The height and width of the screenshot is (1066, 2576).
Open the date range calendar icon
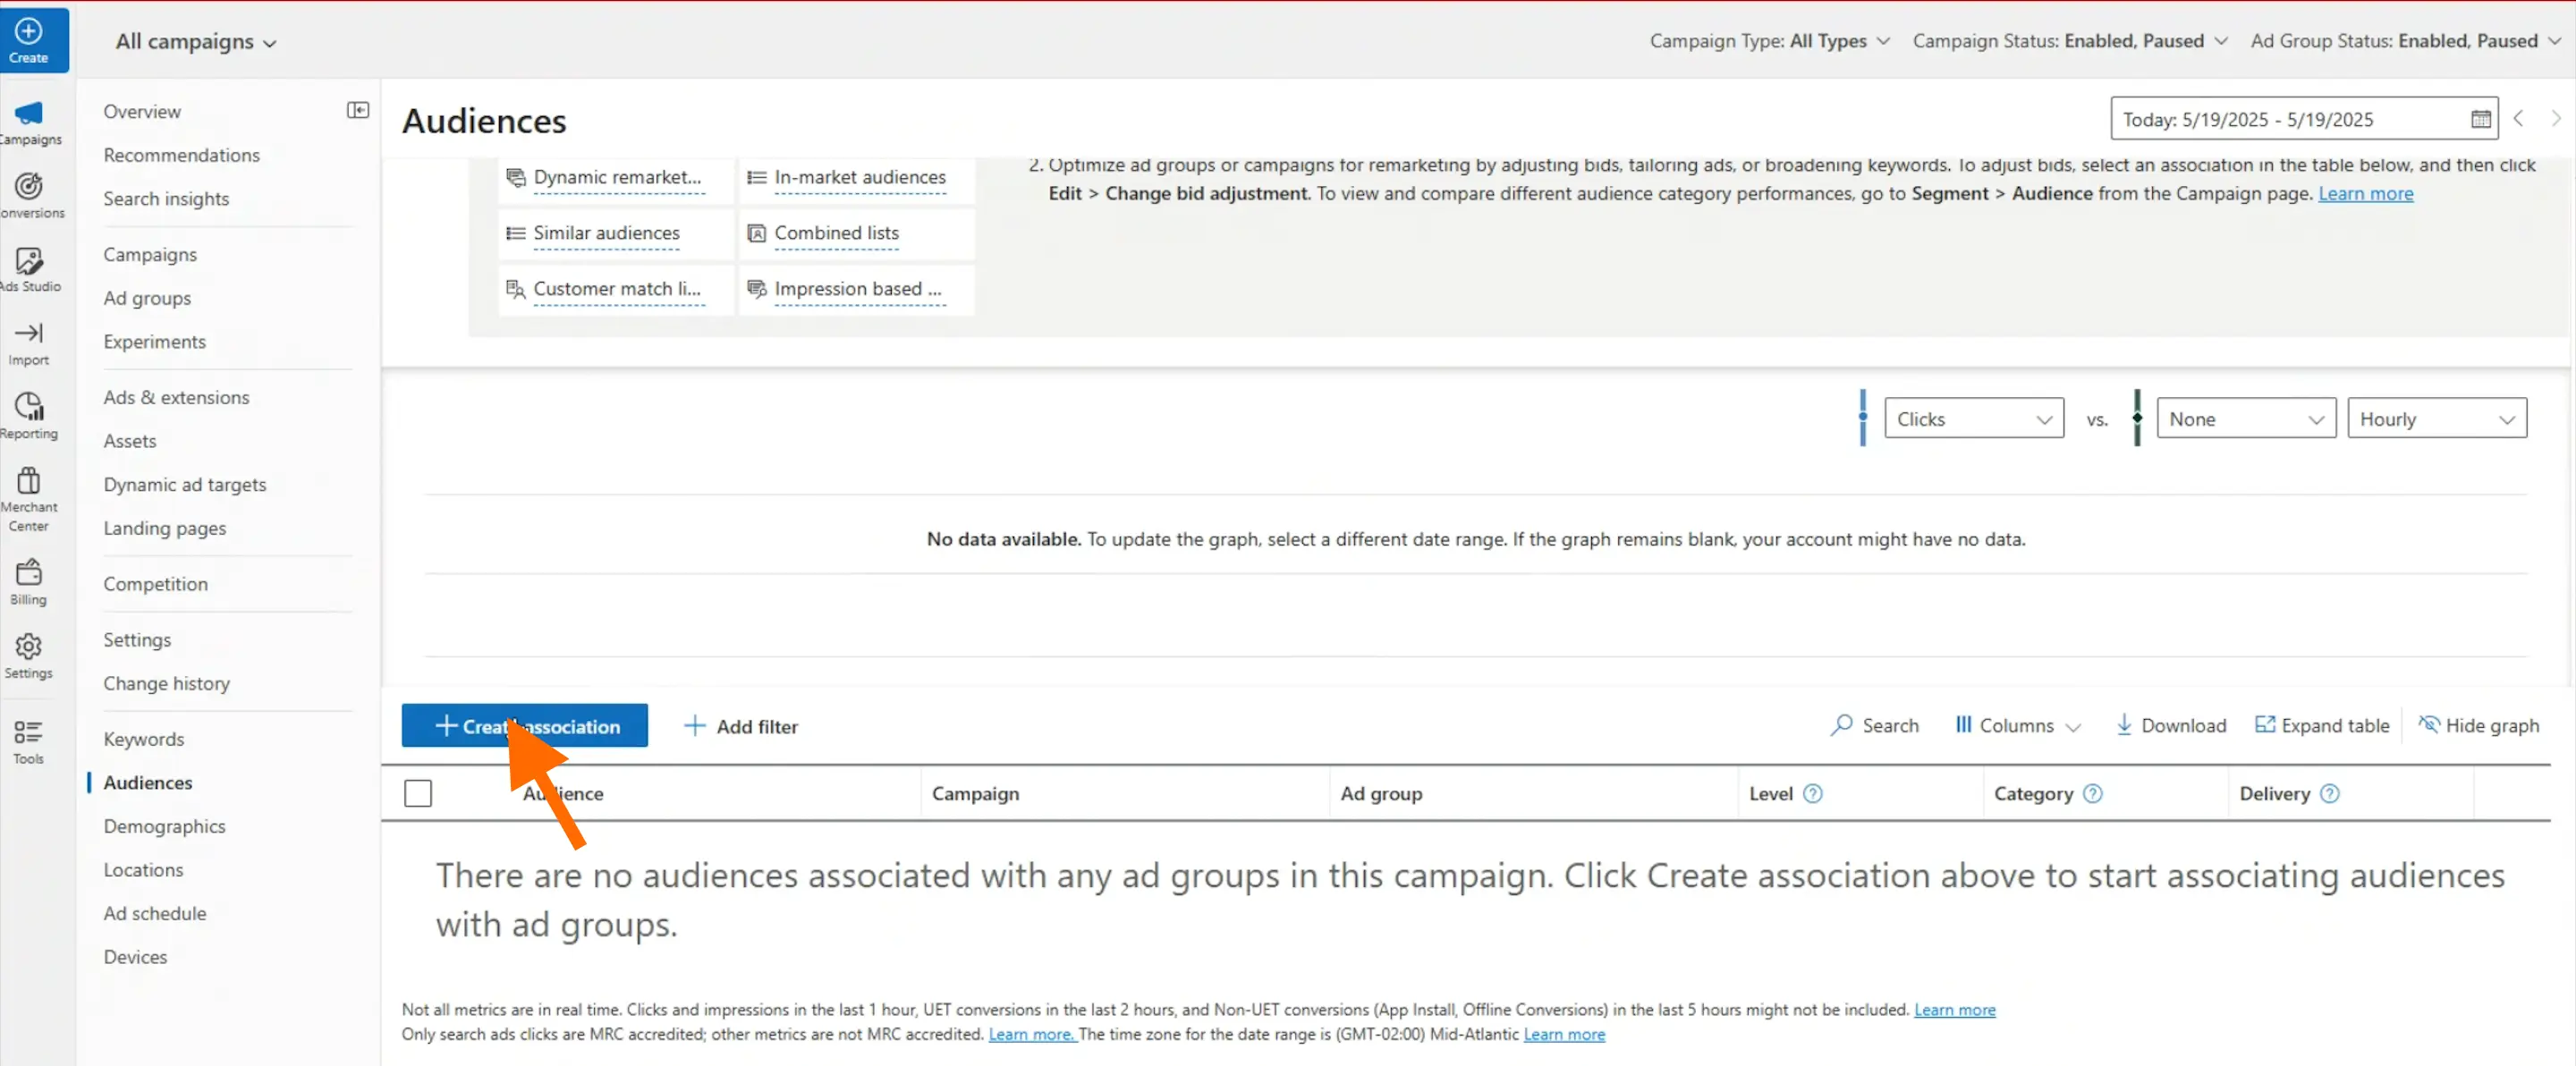click(2481, 119)
